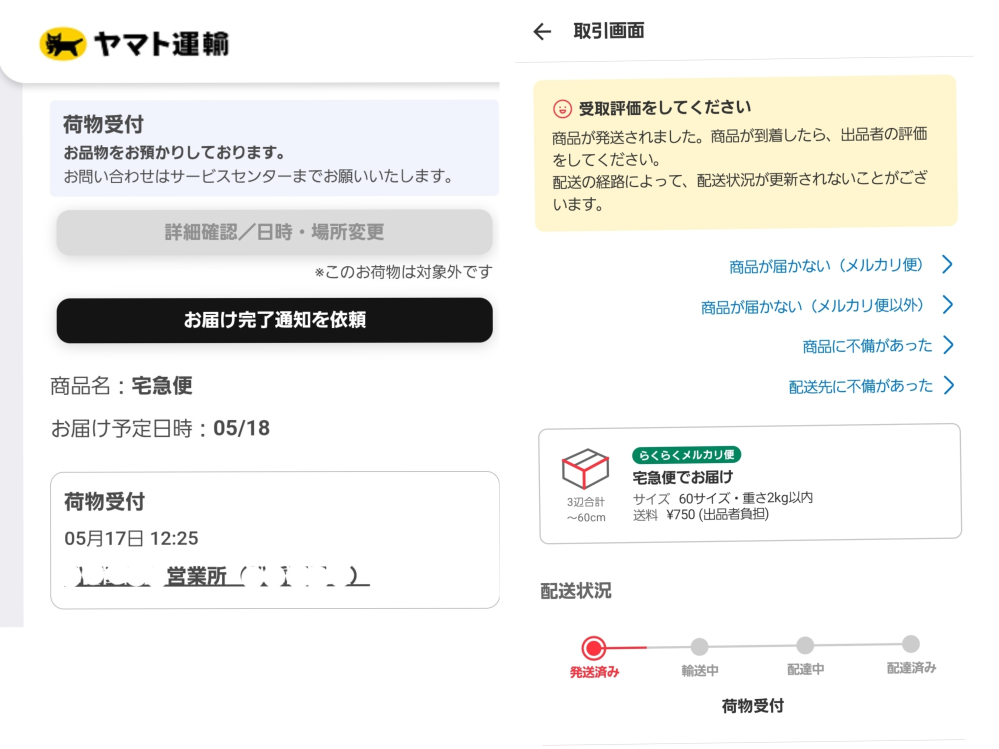Click chevron next to 商品に不備があった
This screenshot has height=749, width=999.
coord(948,345)
